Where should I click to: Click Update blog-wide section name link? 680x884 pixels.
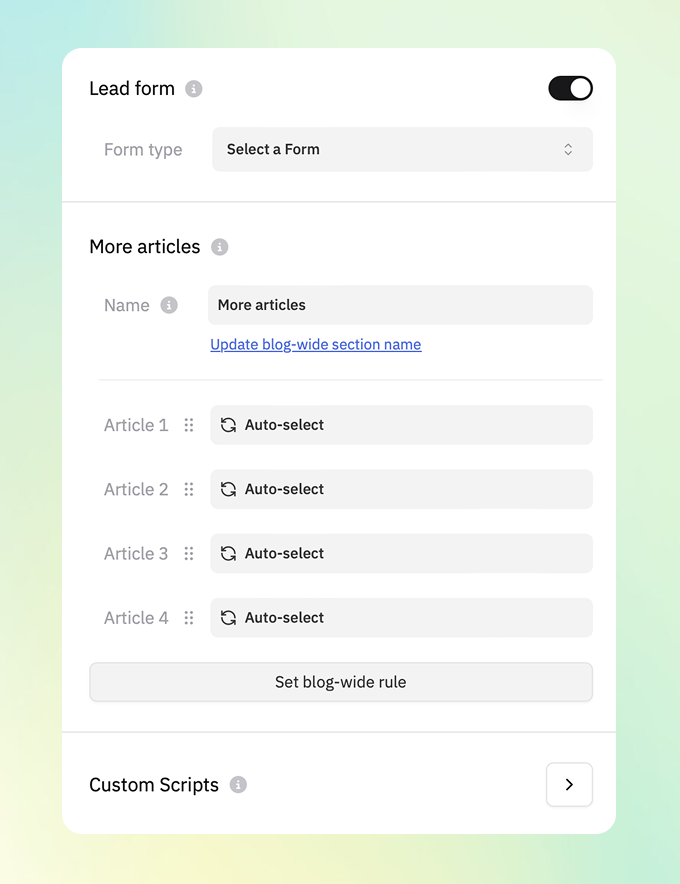[315, 345]
